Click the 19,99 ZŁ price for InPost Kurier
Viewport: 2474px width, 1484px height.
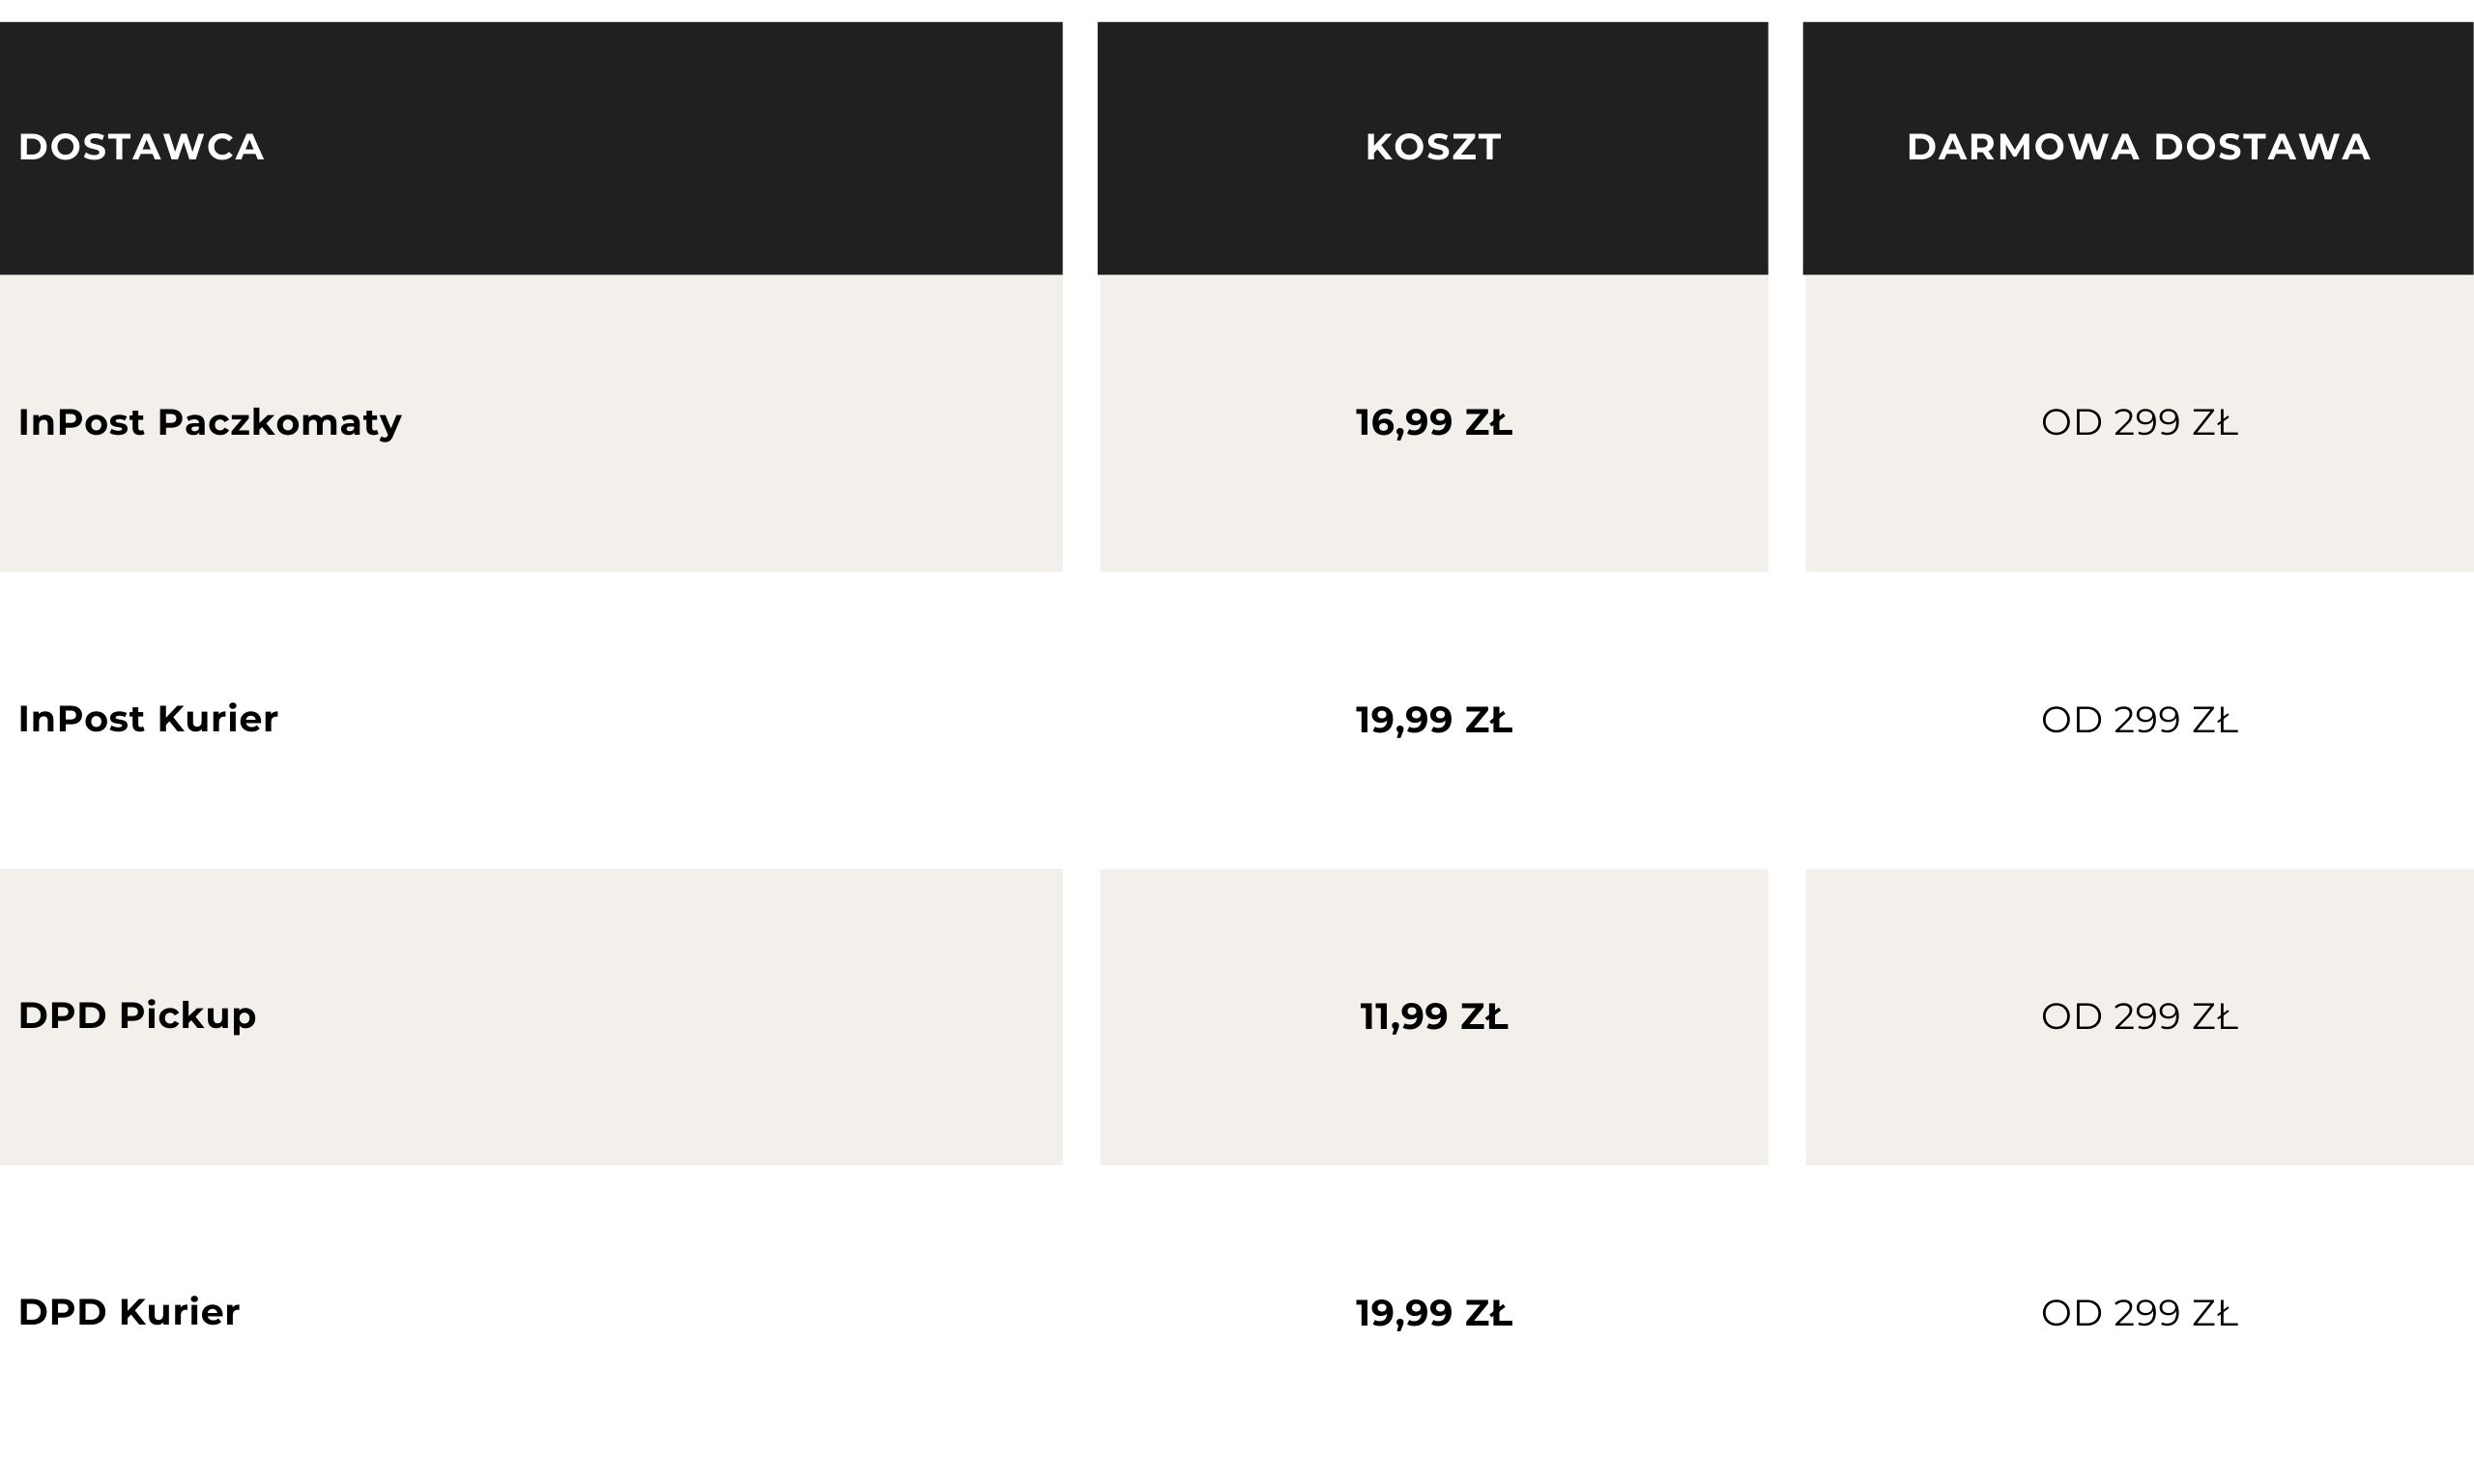pos(1433,719)
